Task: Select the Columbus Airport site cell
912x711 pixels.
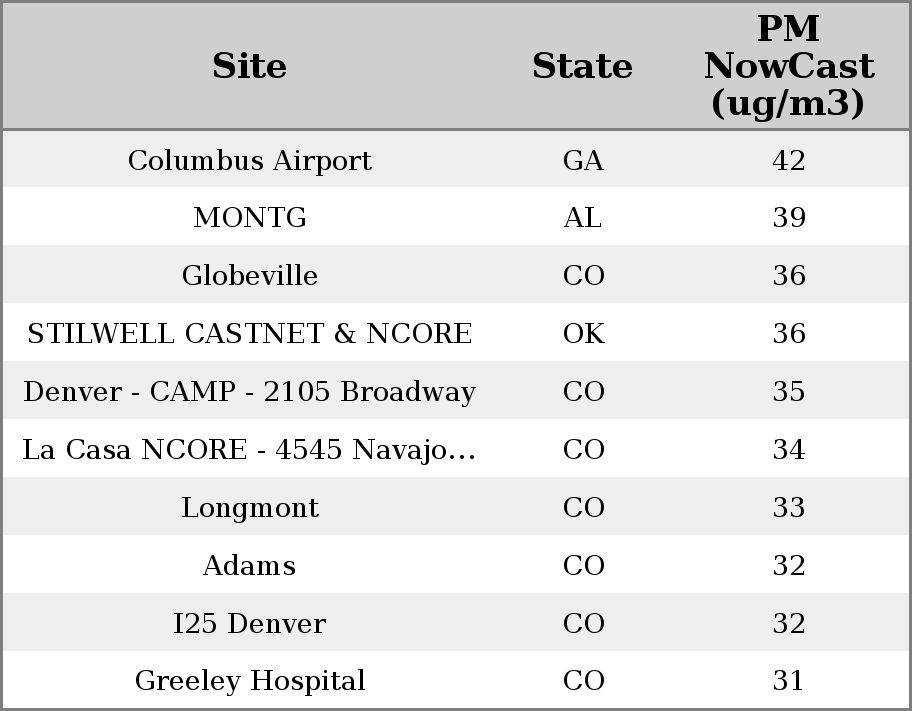Action: (250, 161)
